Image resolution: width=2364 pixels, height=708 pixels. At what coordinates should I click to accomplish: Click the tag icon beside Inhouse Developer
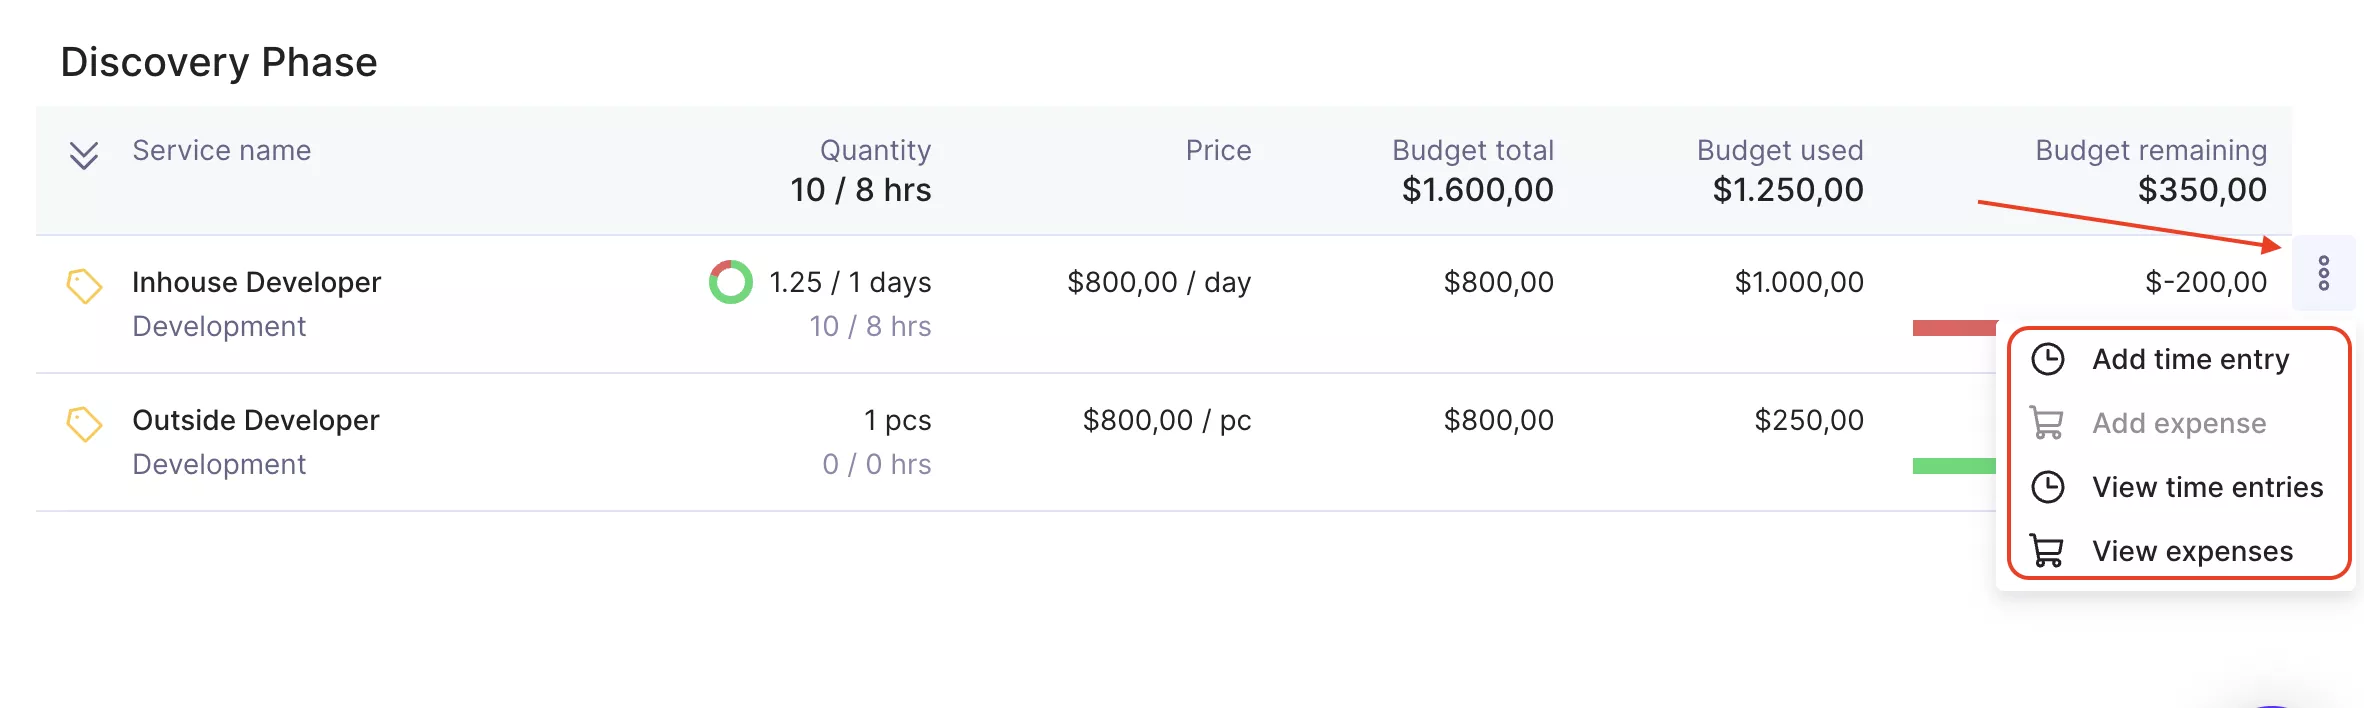point(84,286)
